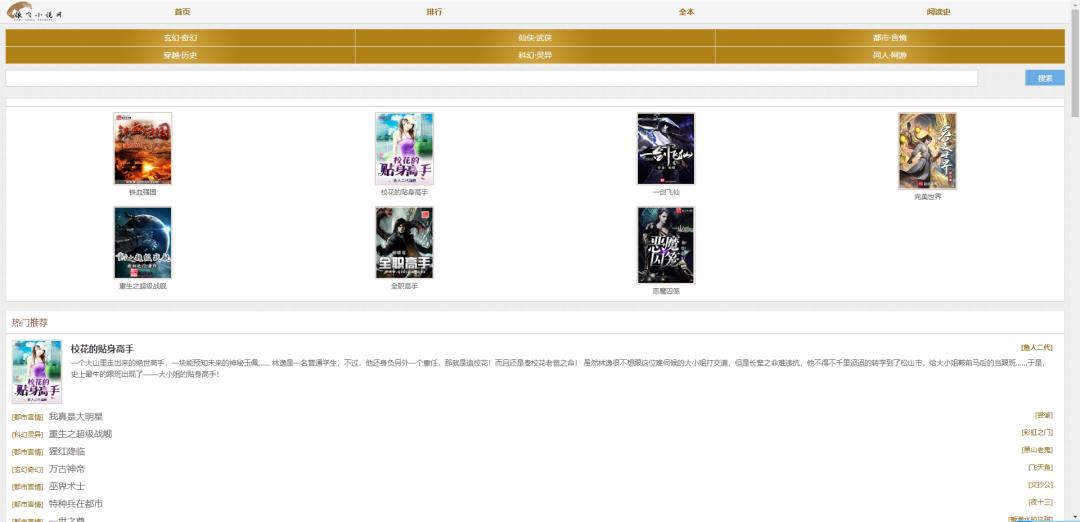Image resolution: width=1080 pixels, height=522 pixels.
Task: Click the bold 校花的贴身高手 heading in 热门推荐
Action: (x=102, y=348)
